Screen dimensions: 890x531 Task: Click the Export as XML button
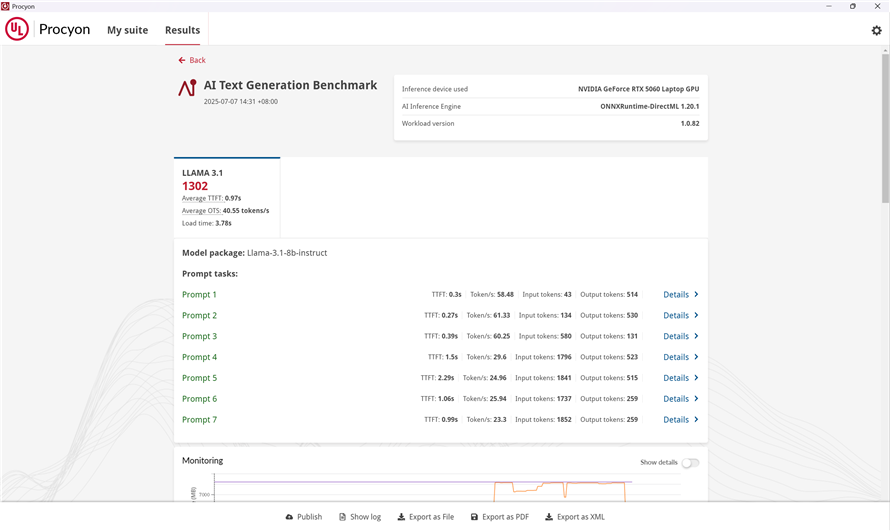pyautogui.click(x=575, y=517)
